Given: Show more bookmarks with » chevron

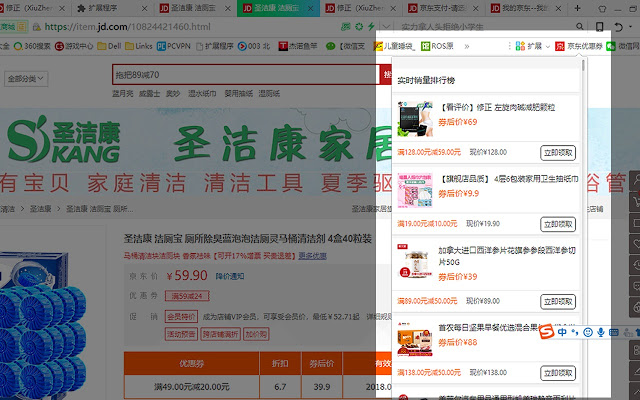Looking at the screenshot, I should 467,46.
